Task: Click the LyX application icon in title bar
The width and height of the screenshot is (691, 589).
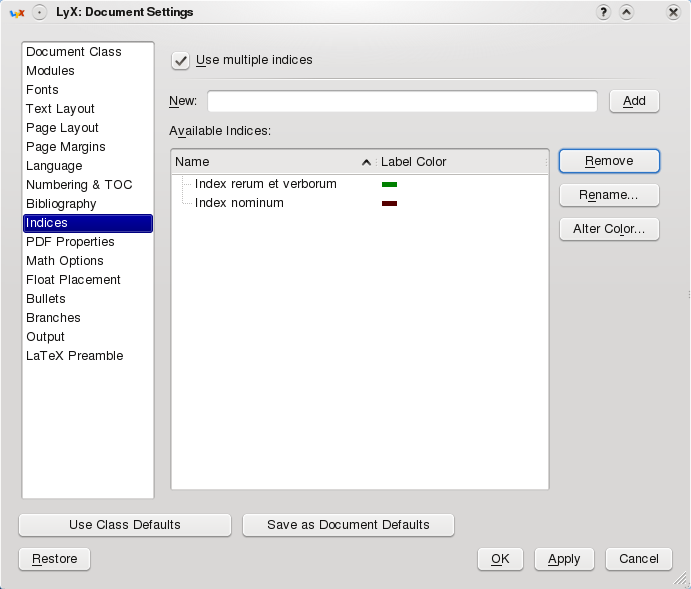Action: tap(16, 12)
